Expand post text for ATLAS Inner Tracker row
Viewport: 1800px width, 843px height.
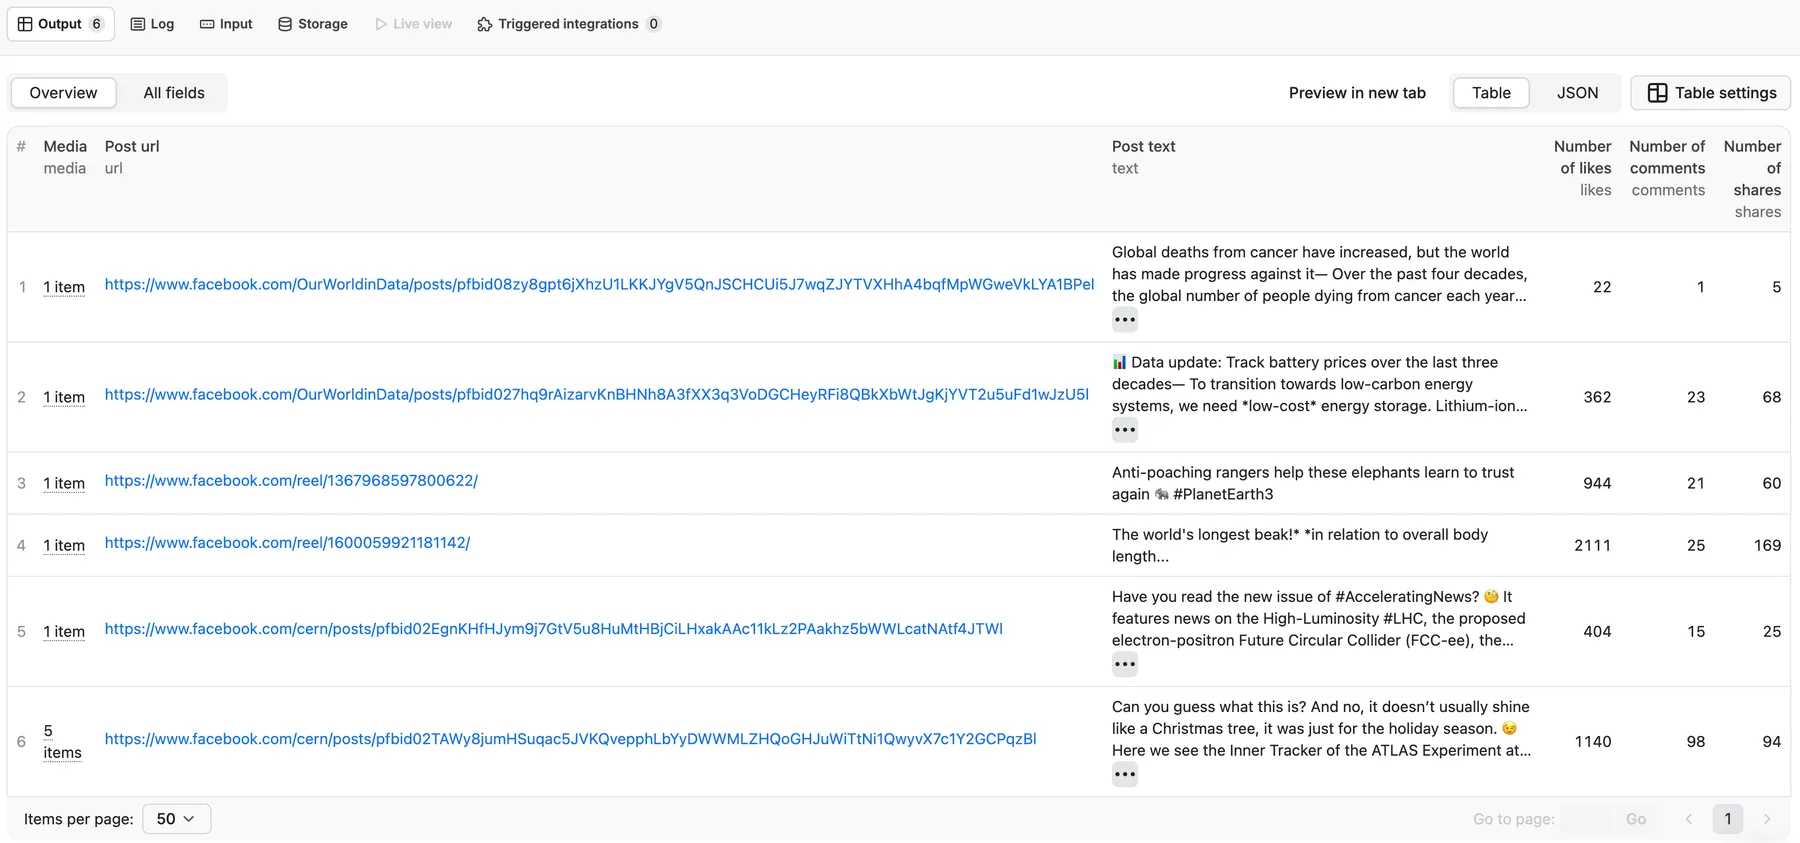1125,774
